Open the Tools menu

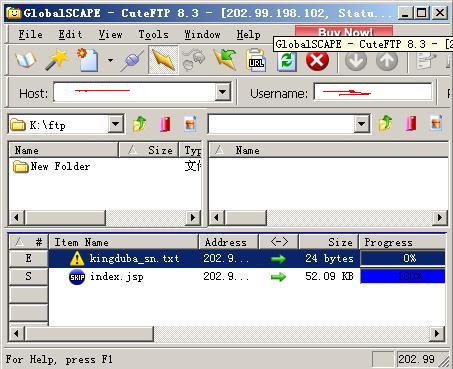tap(153, 34)
